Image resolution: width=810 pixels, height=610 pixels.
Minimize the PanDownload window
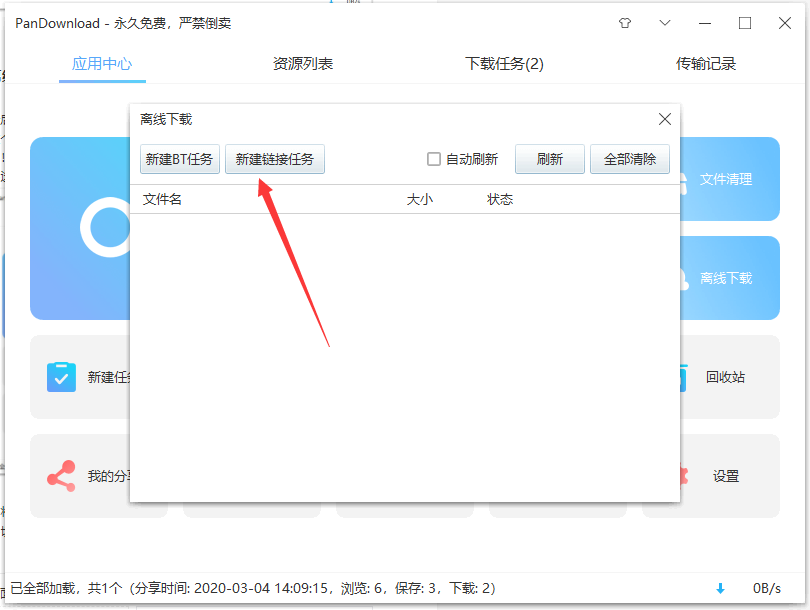pyautogui.click(x=705, y=23)
